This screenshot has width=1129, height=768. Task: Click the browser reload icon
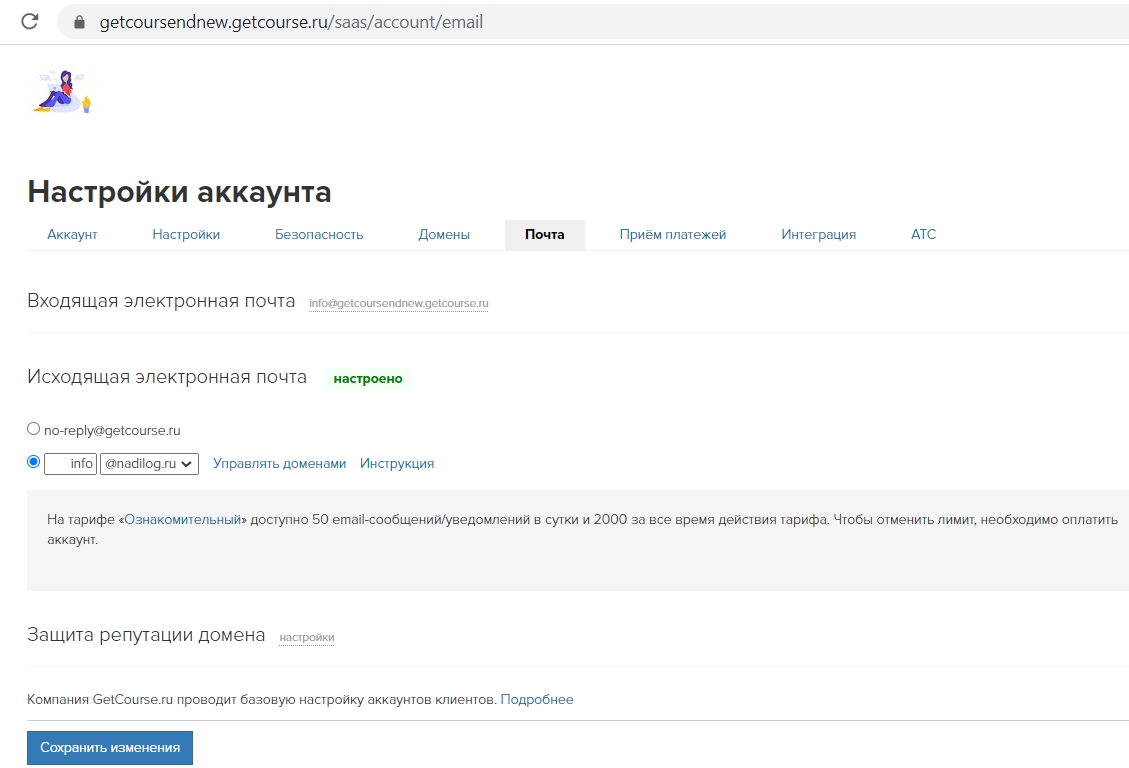pyautogui.click(x=30, y=21)
